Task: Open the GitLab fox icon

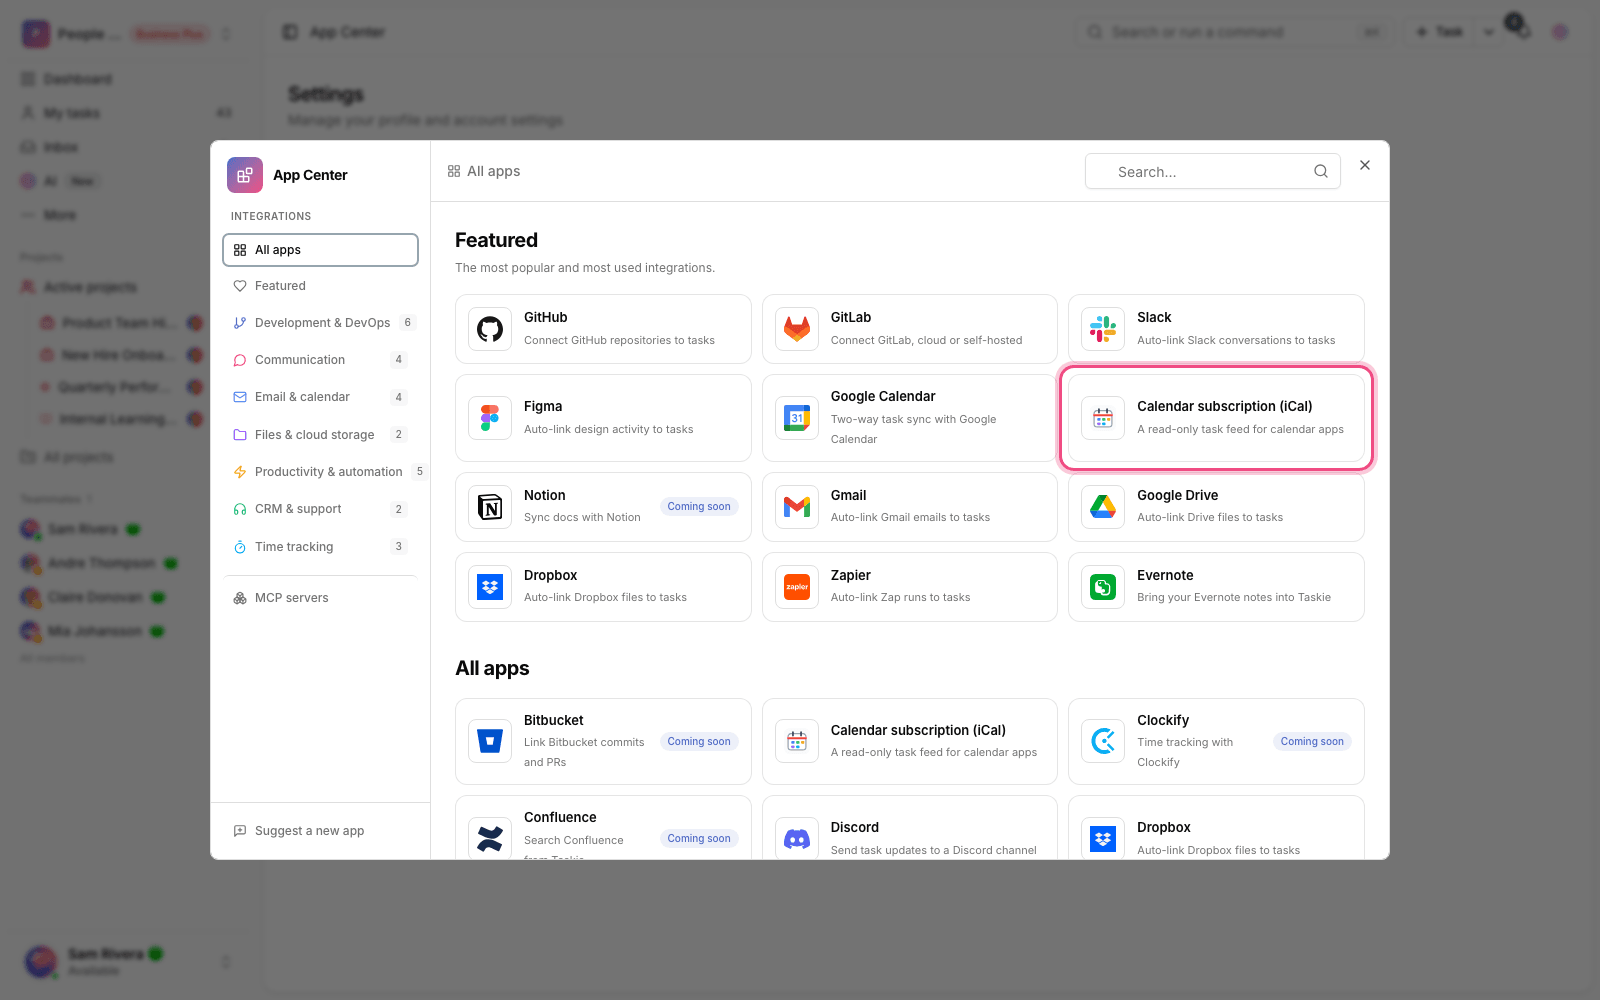Action: 797,329
